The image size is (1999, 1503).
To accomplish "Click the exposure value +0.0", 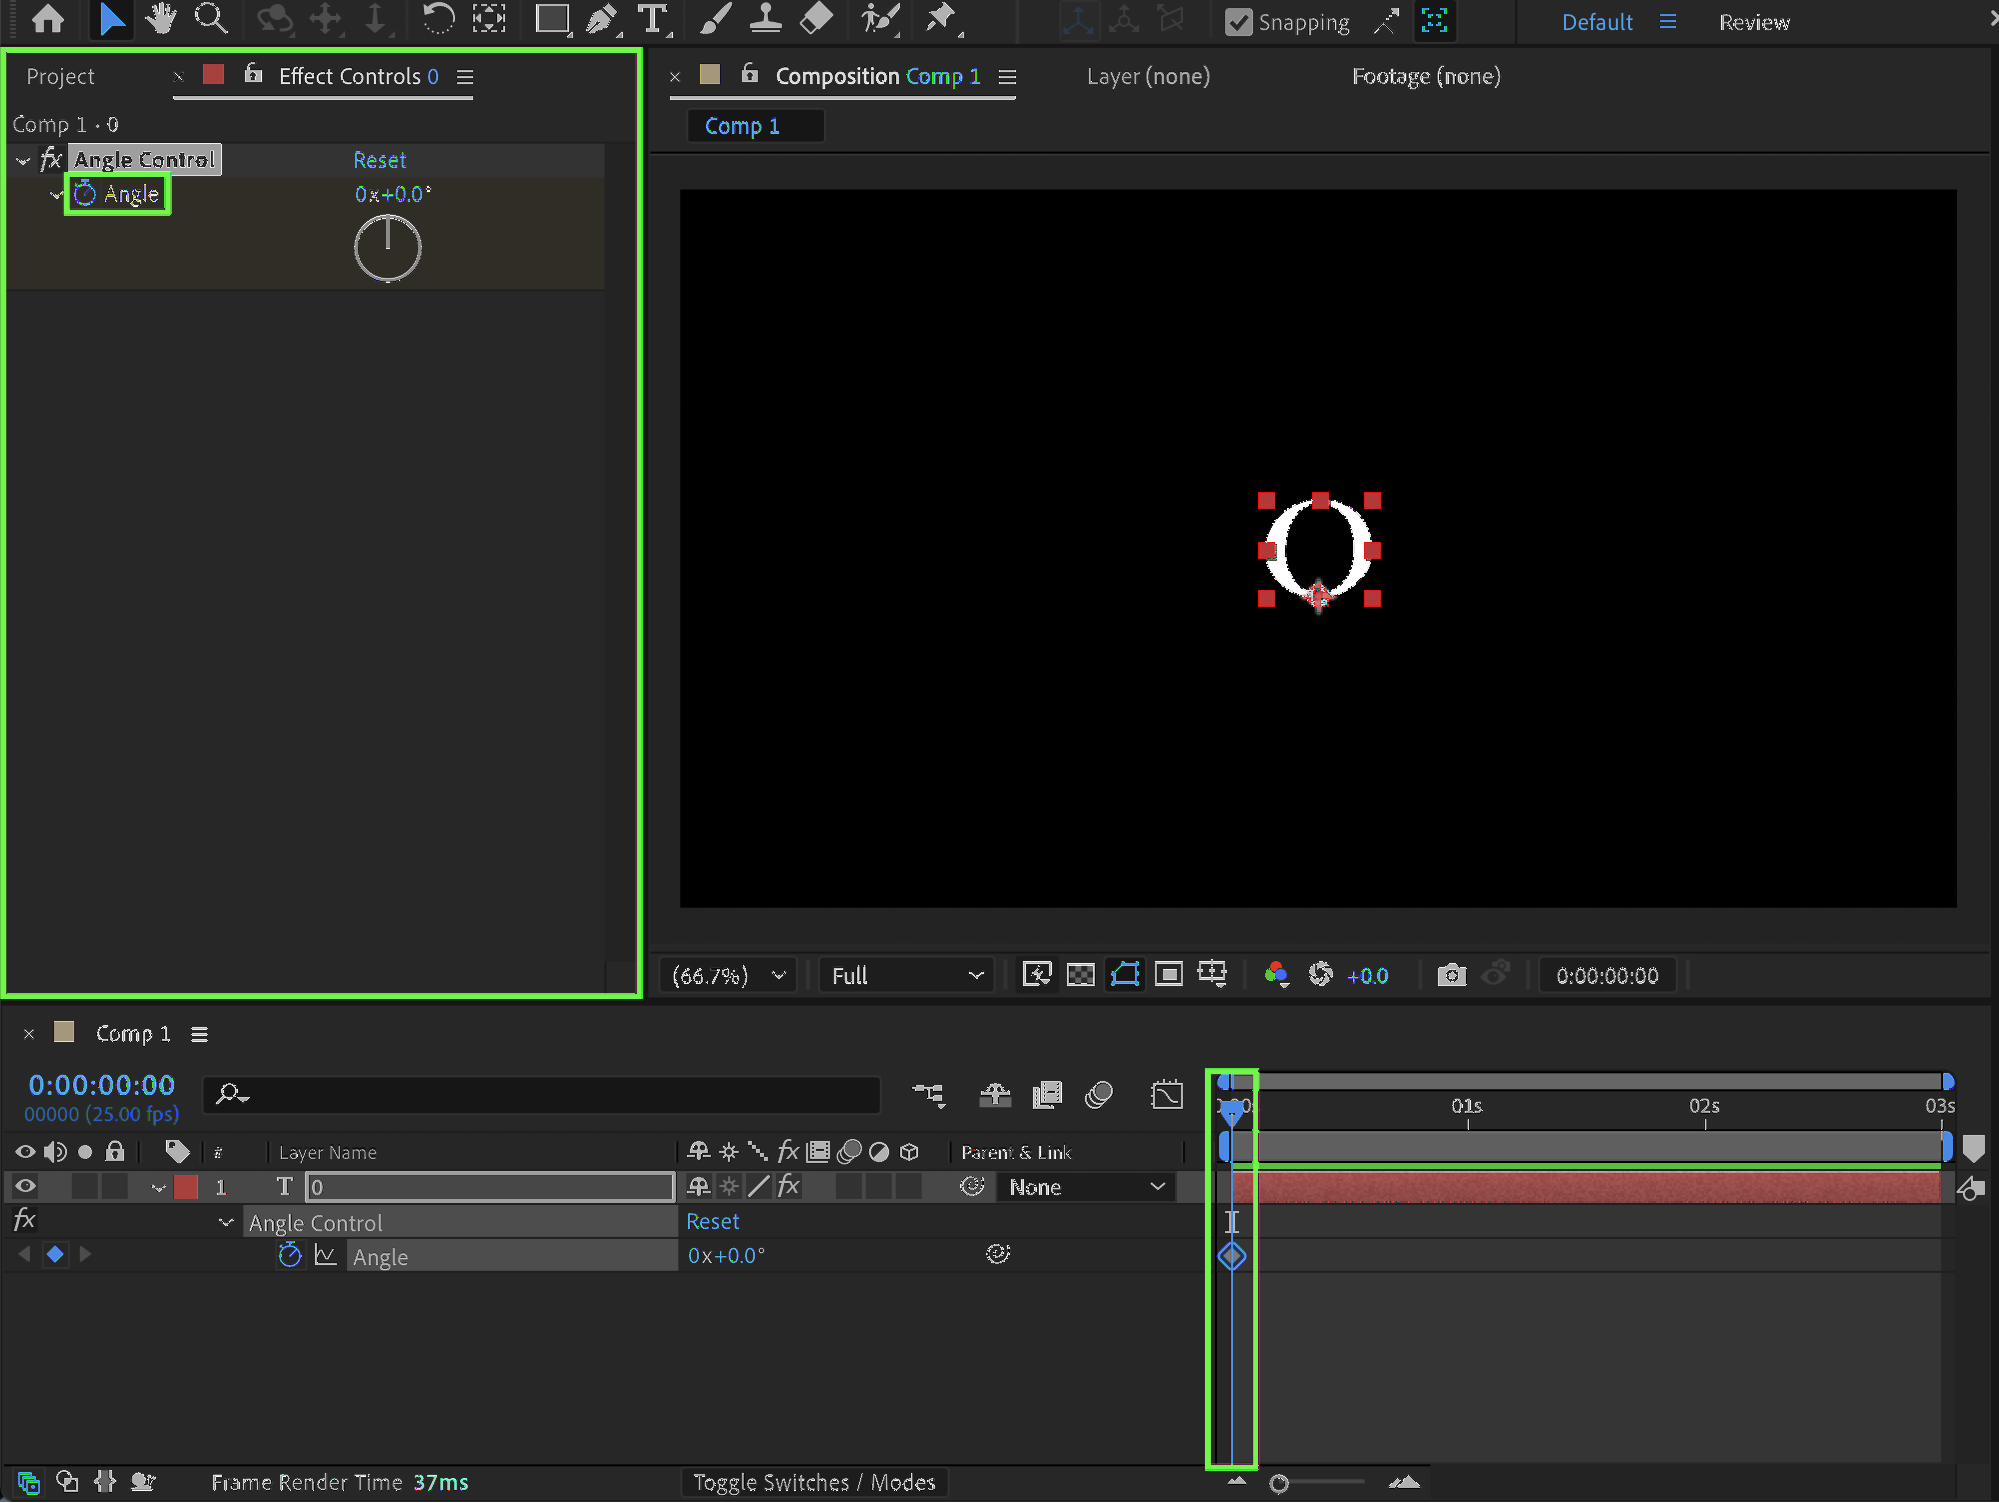I will [x=1367, y=976].
